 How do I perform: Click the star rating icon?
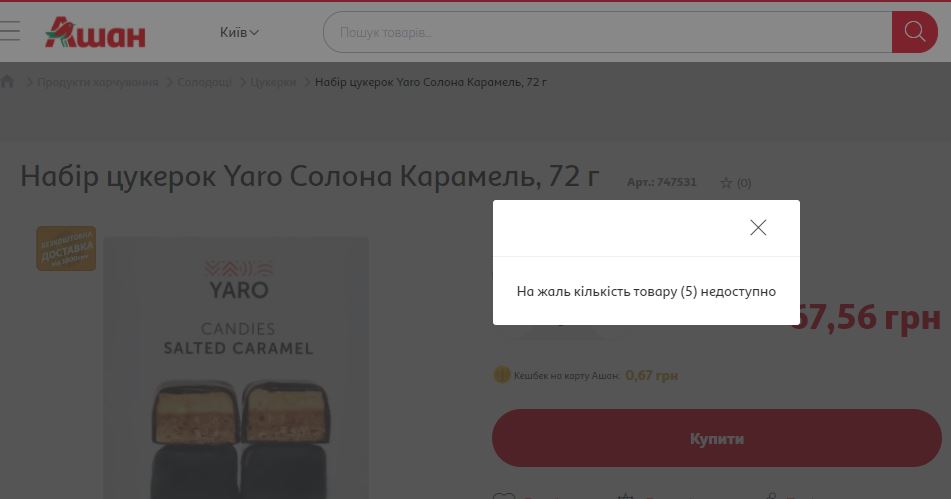coord(726,183)
